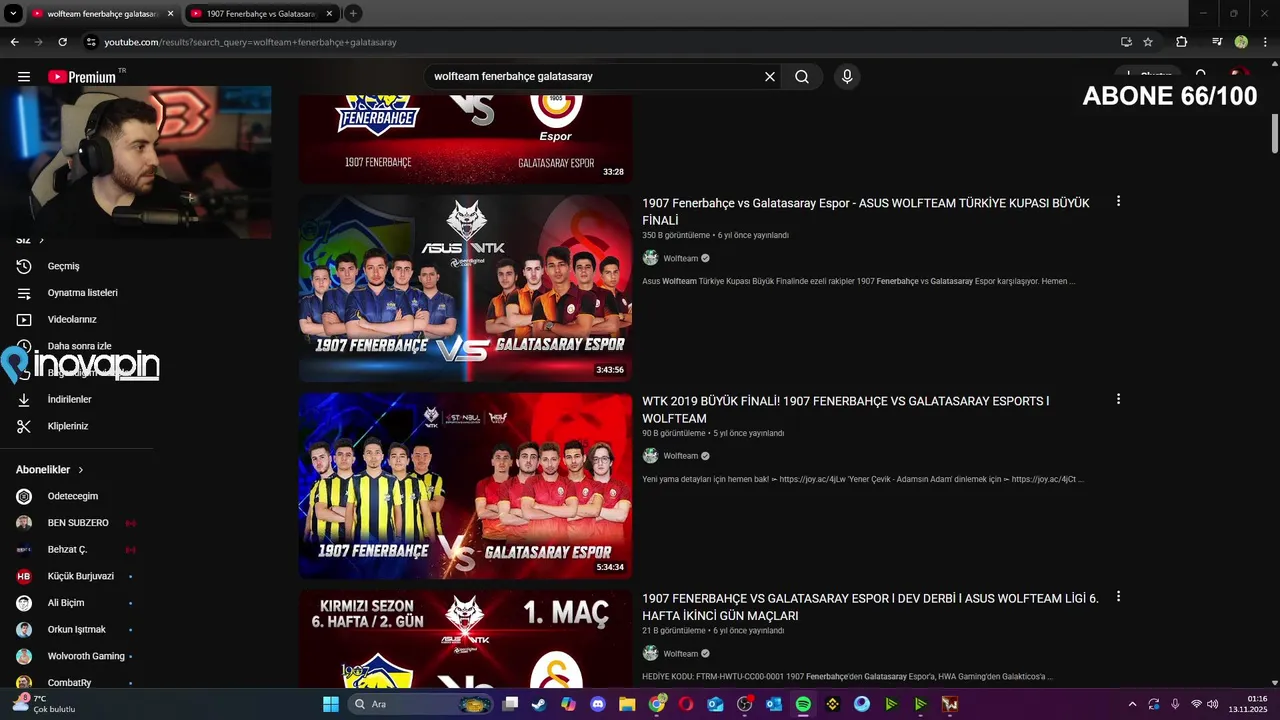Click the 5:34:34 video thumbnail
Image resolution: width=1280 pixels, height=720 pixels.
tap(465, 486)
